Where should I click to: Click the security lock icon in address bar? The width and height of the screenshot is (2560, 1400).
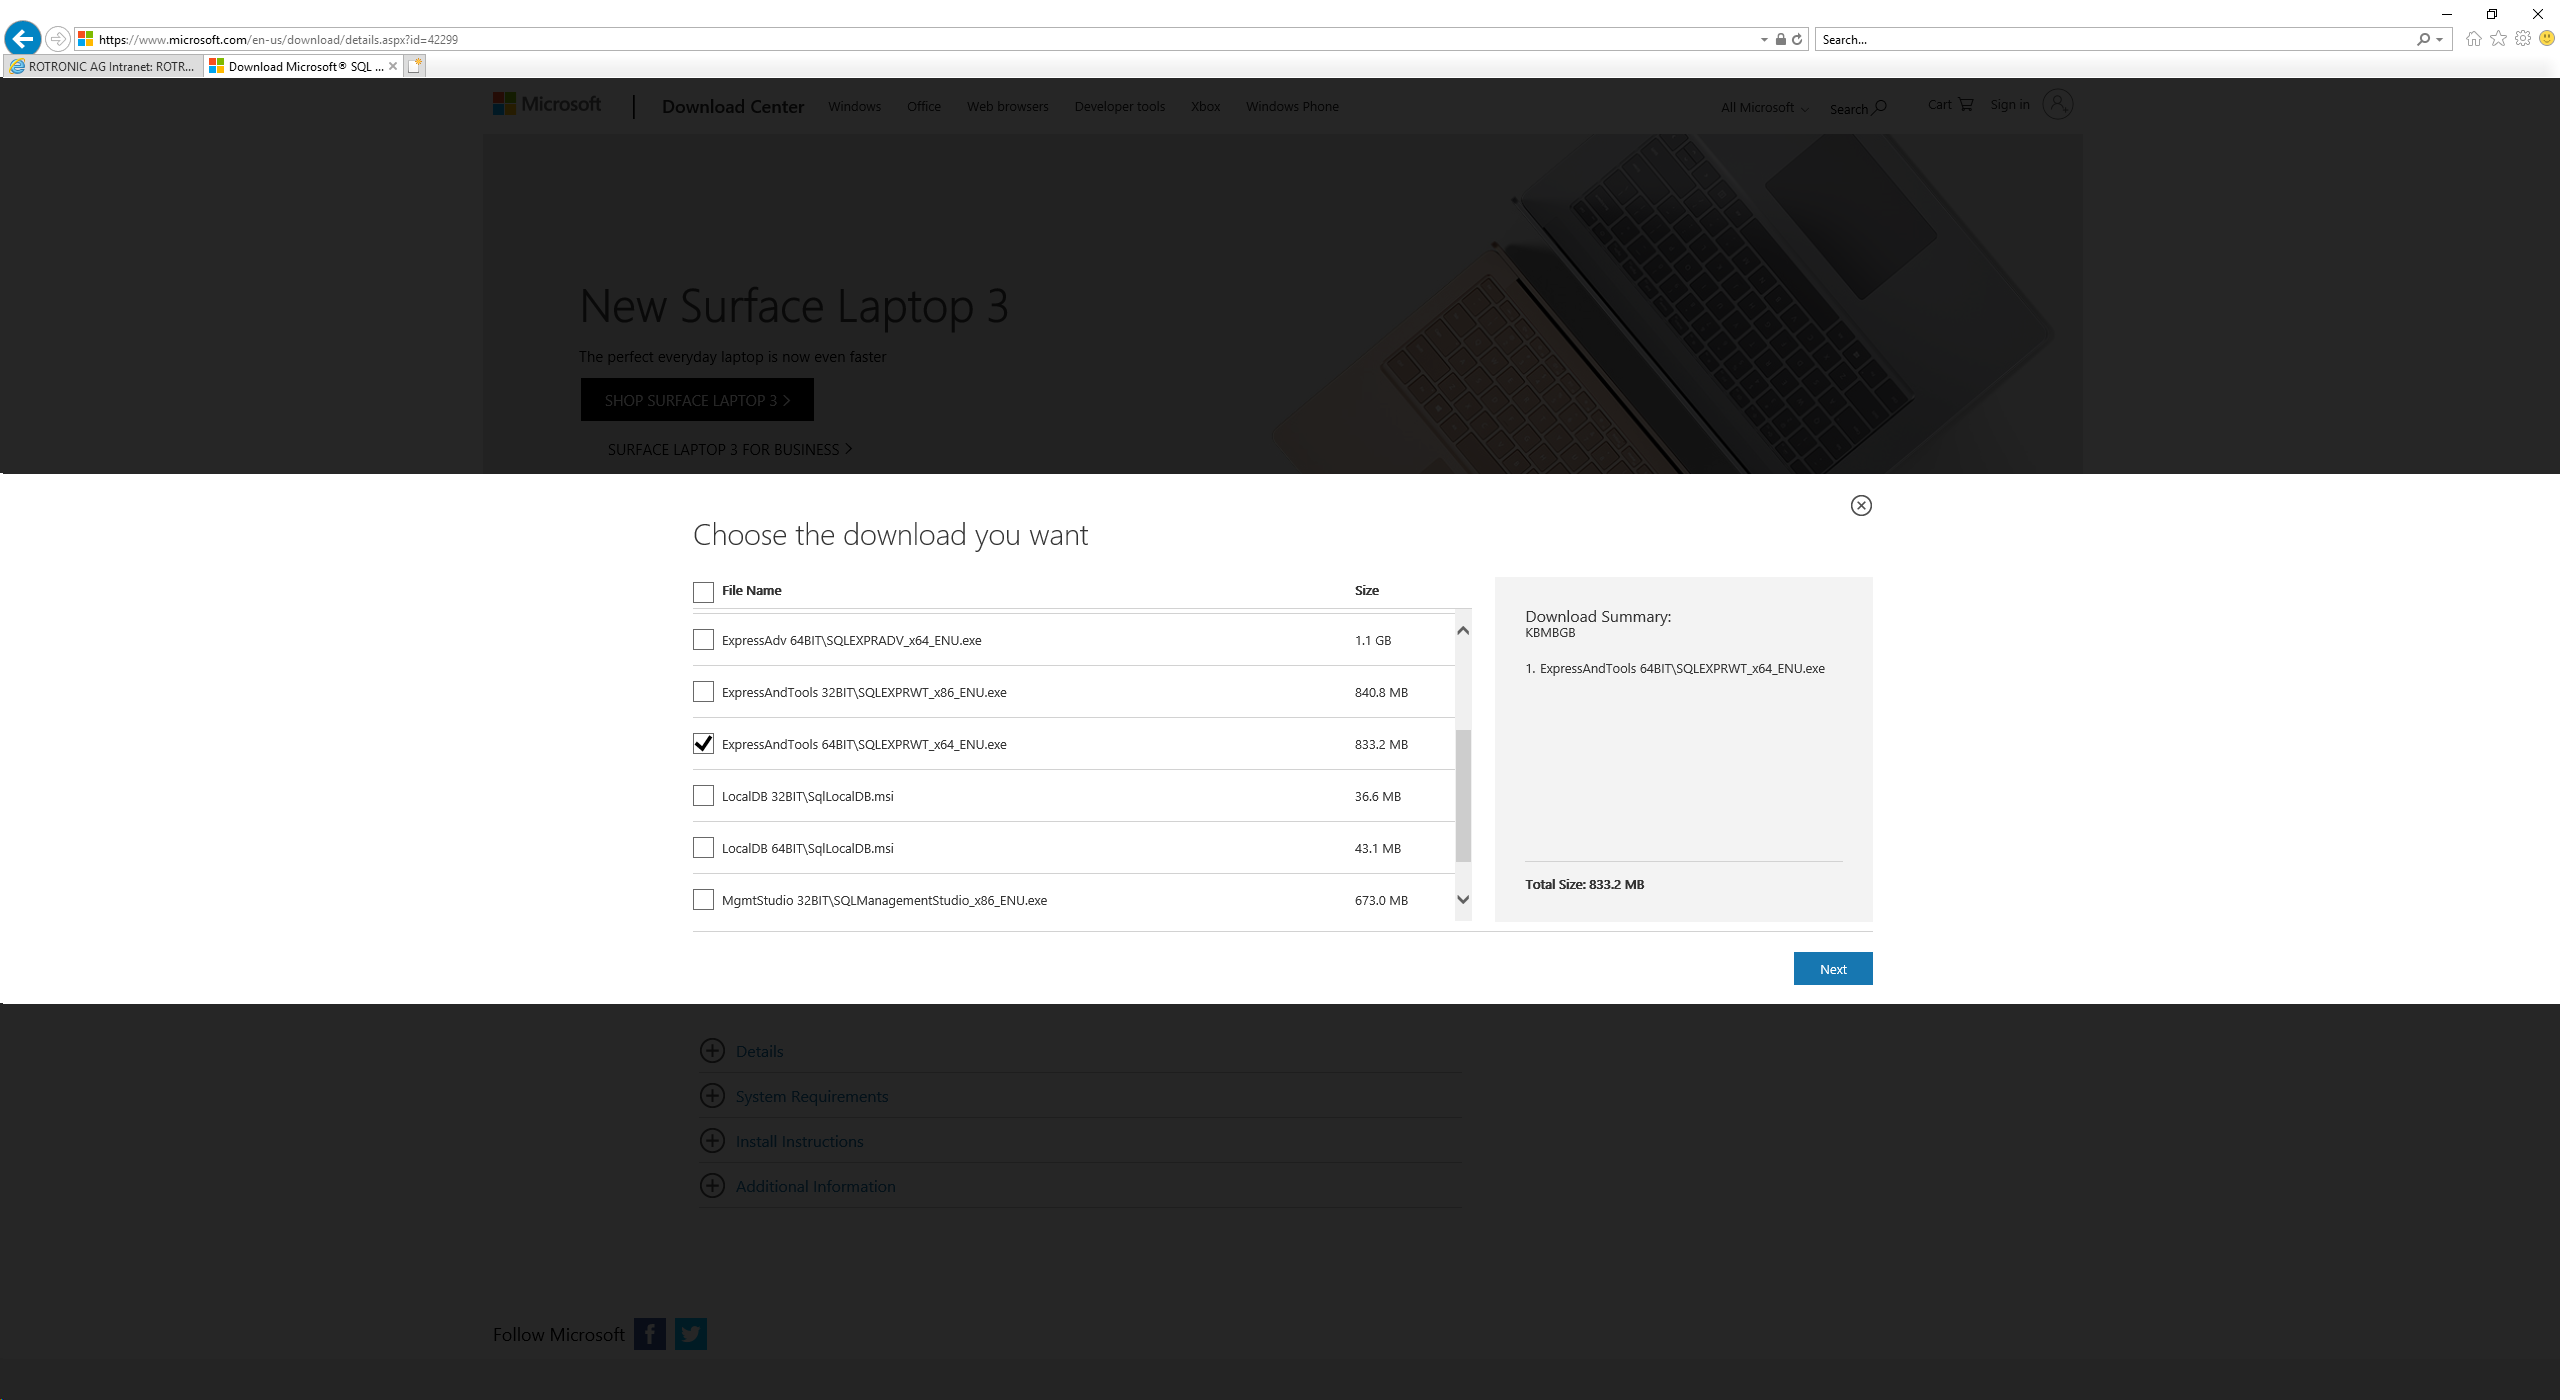[x=1781, y=39]
